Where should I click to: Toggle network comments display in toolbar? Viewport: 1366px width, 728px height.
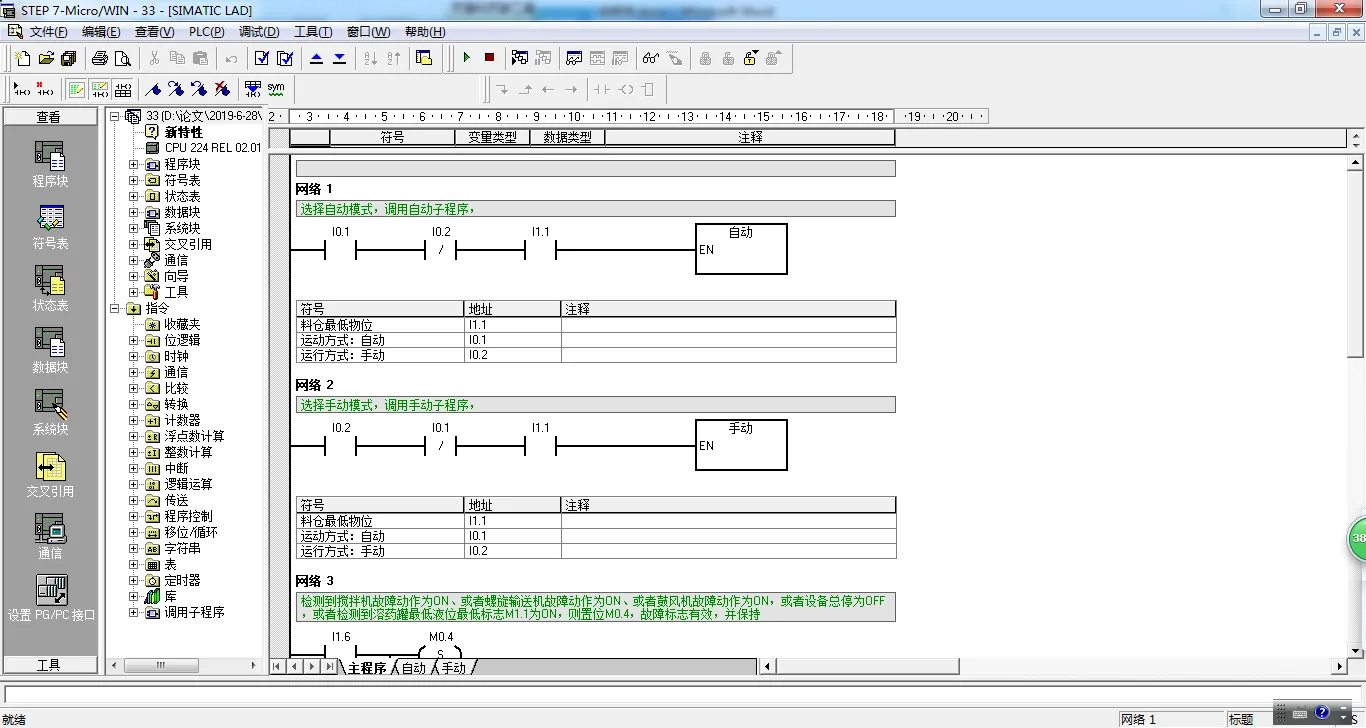100,89
